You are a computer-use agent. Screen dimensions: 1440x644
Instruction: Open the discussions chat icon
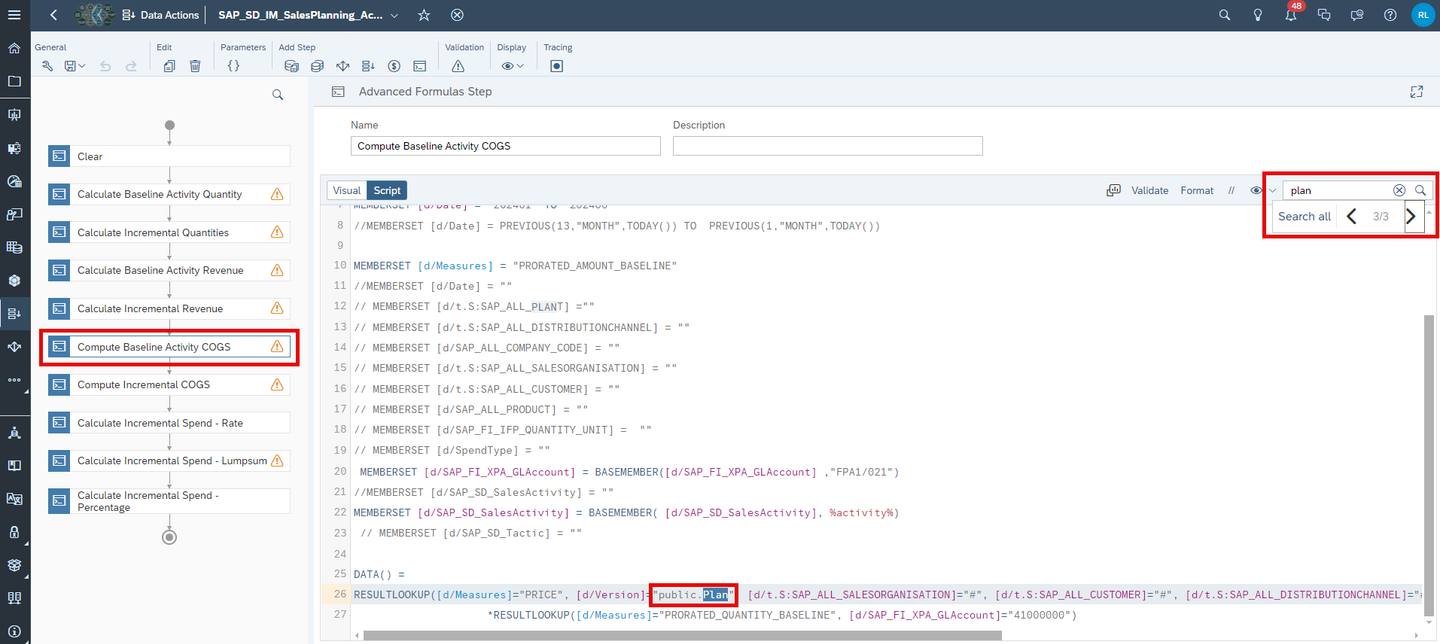1324,15
